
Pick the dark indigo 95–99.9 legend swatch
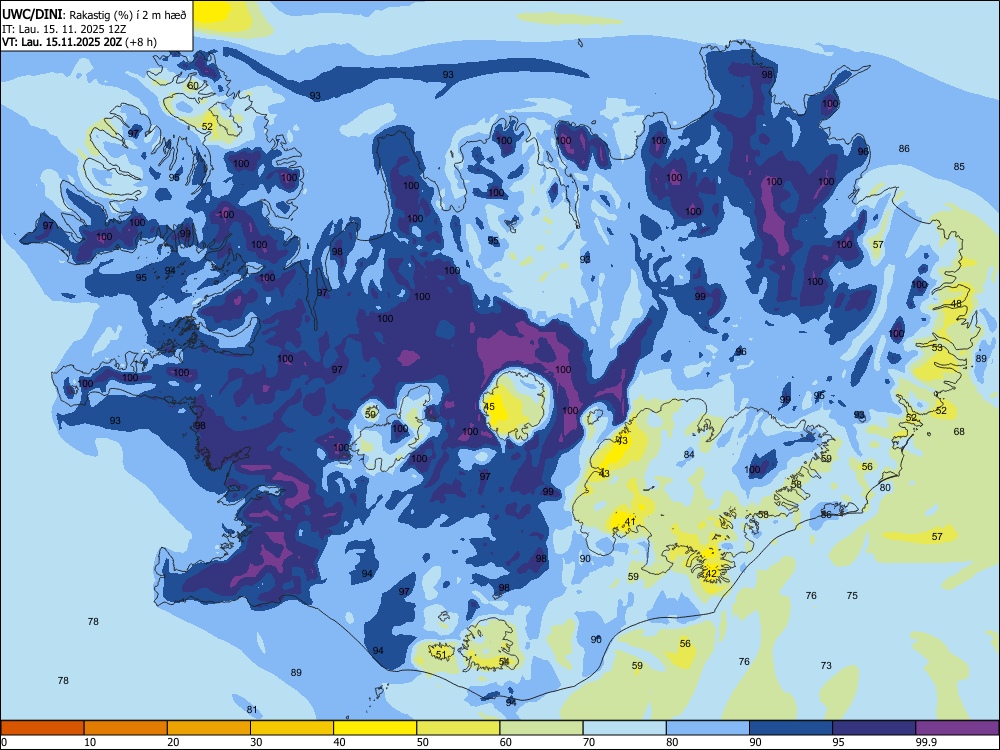pos(874,728)
